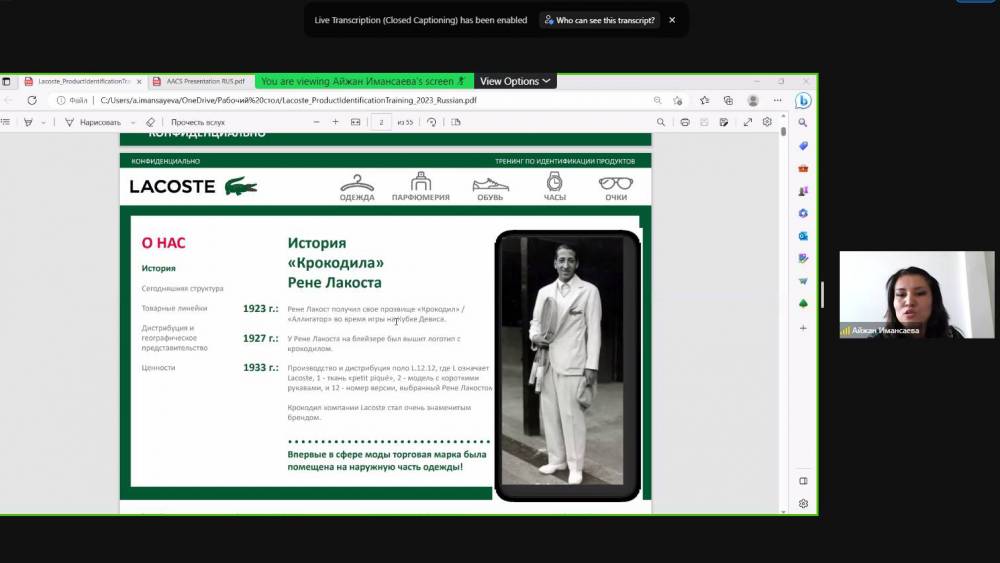
Task: Select the ЧАСЫ watches category icon
Action: coord(554,186)
